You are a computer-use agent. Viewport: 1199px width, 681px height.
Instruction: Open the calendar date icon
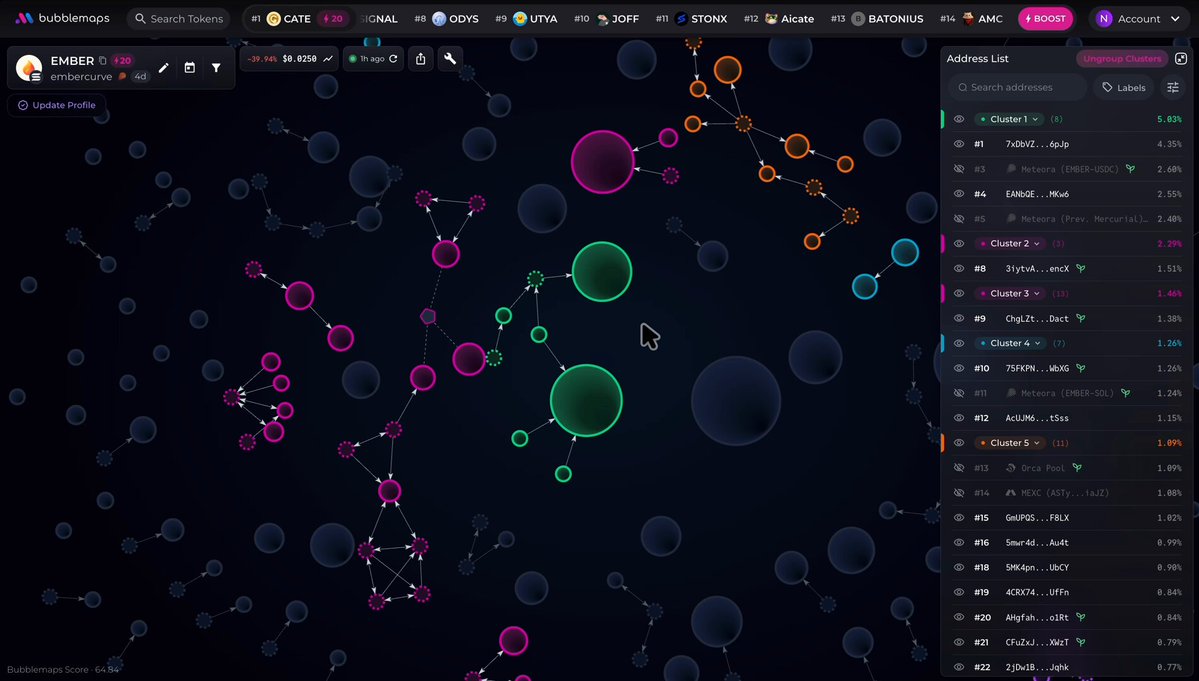tap(190, 68)
